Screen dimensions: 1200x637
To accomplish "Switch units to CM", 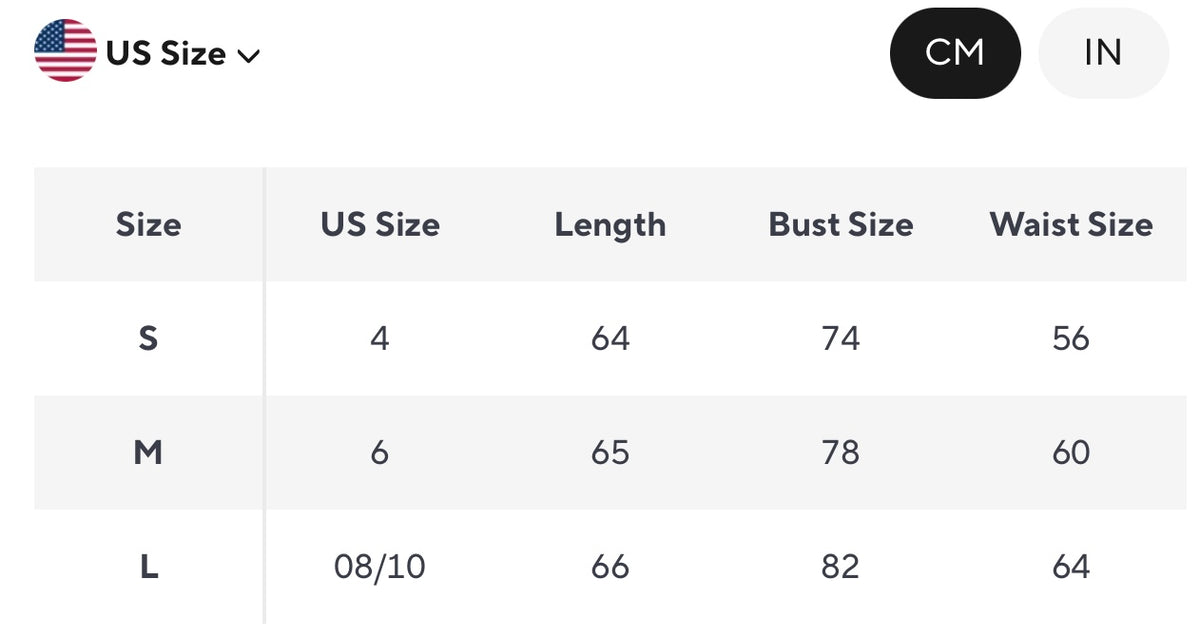I will tap(954, 53).
